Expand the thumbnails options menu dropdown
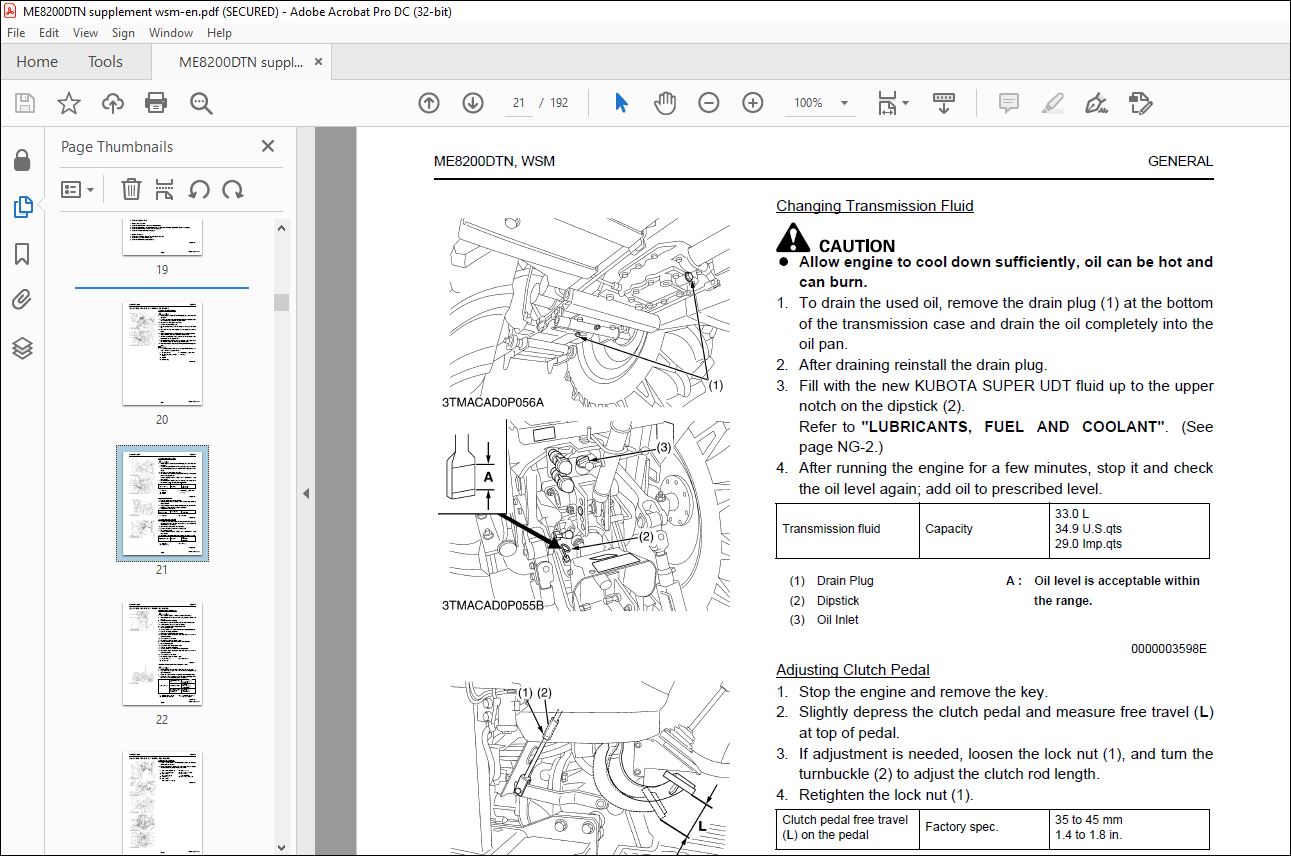Image resolution: width=1291 pixels, height=856 pixels. [x=78, y=189]
